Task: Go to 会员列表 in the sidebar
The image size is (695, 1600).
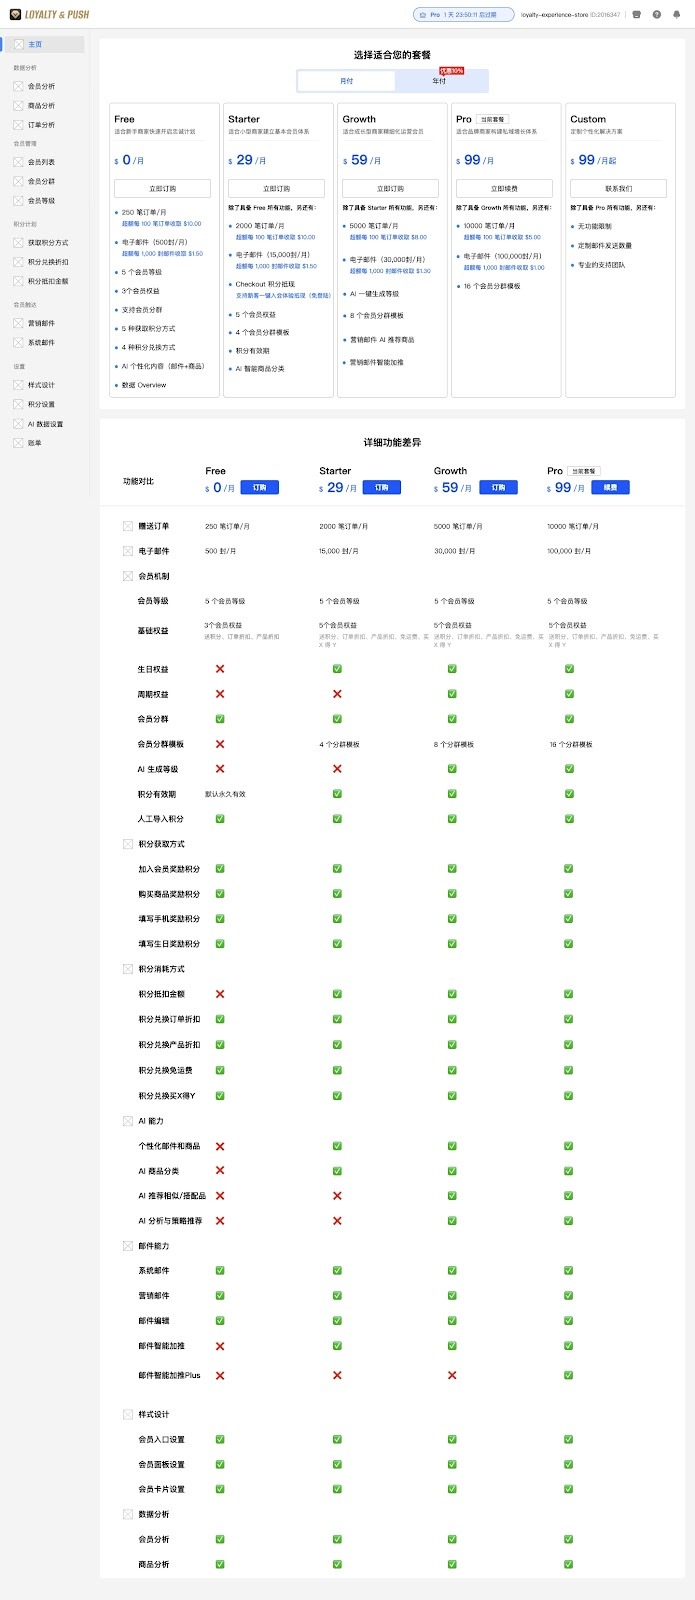Action: tap(41, 162)
